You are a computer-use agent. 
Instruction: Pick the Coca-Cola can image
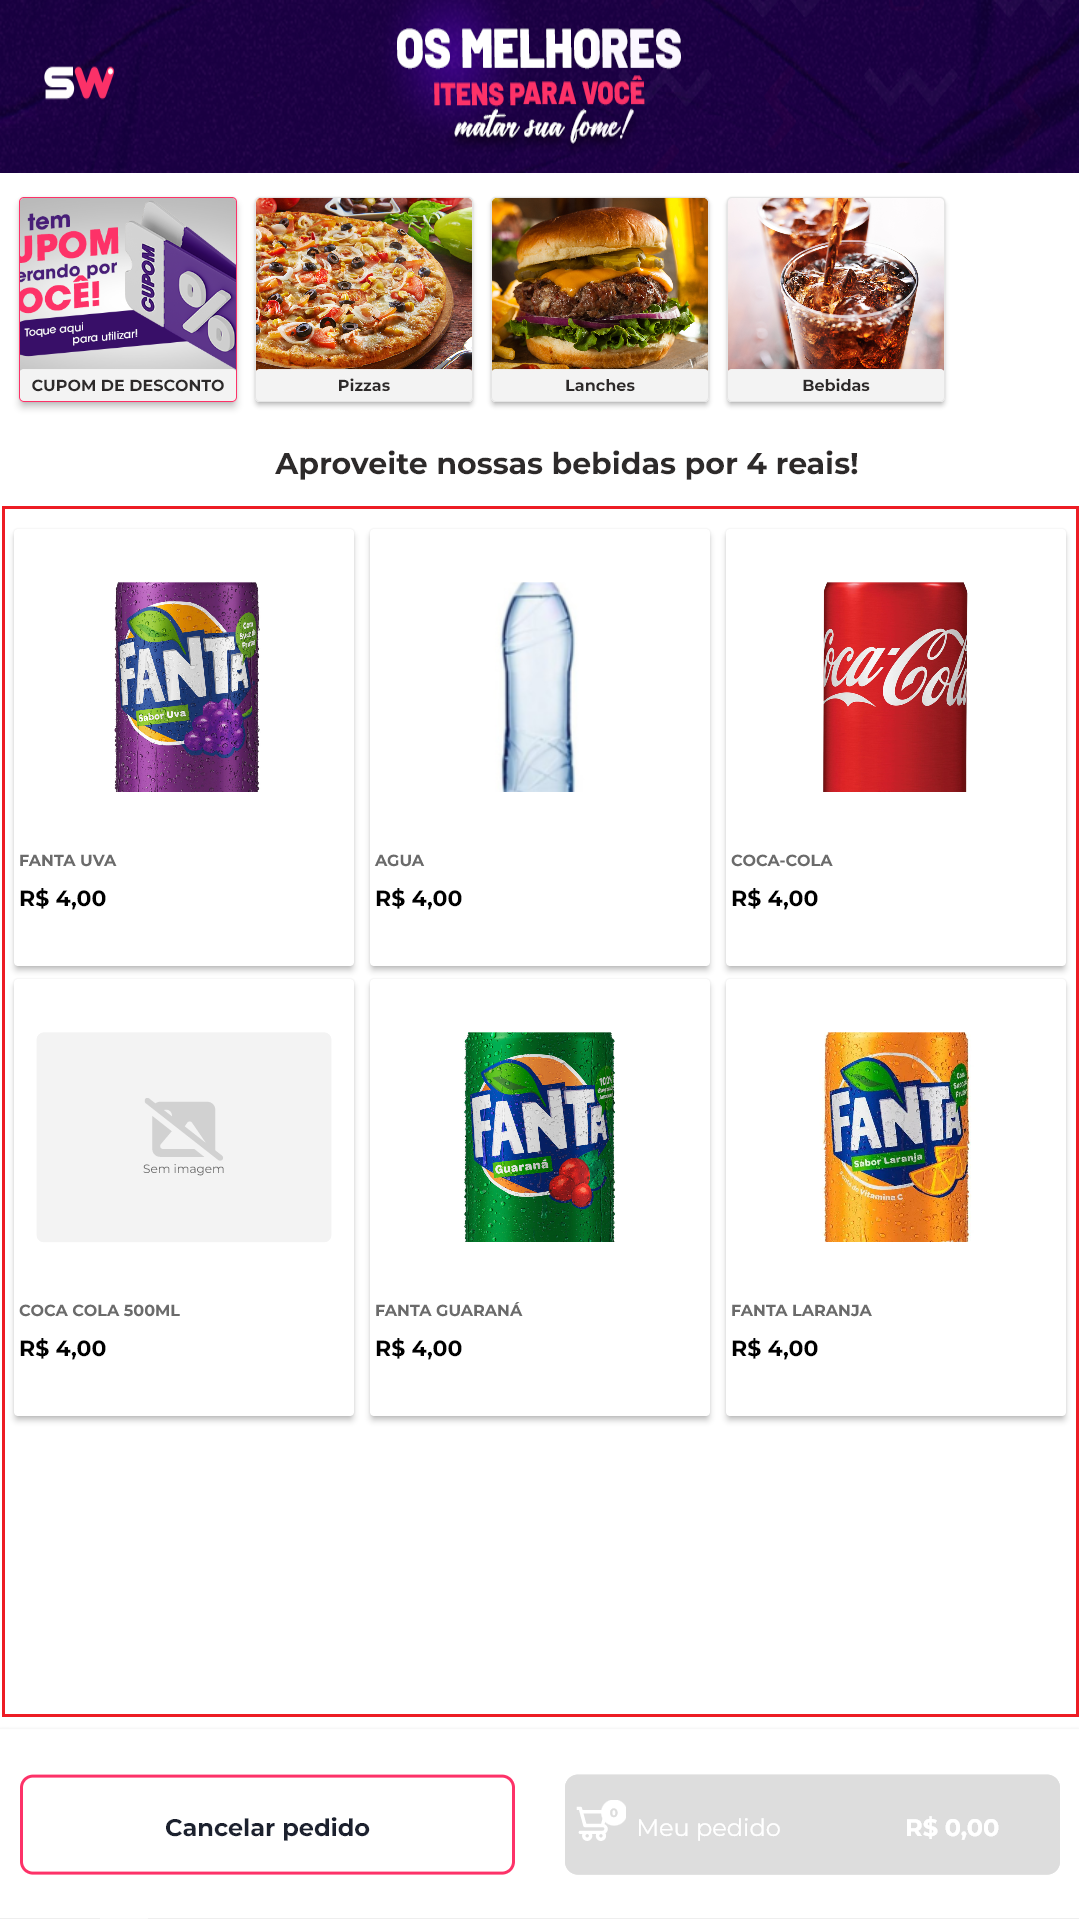point(895,687)
